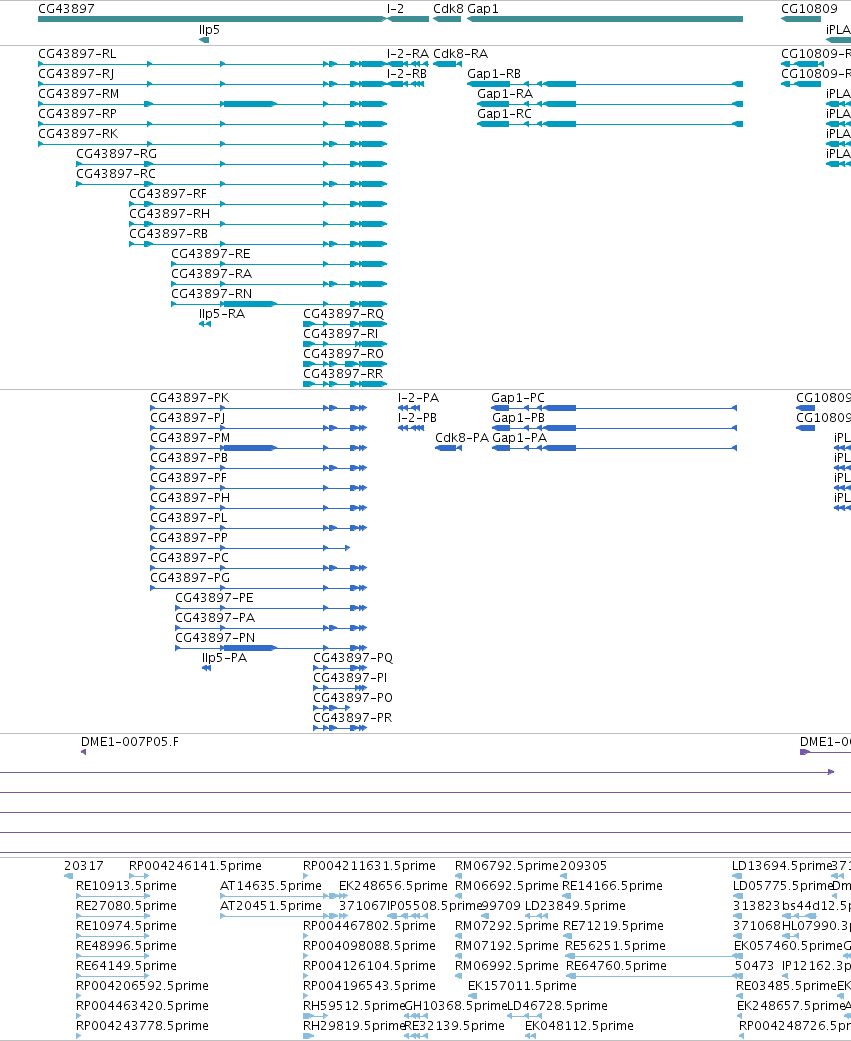
Task: Click transcript label CG43897-RG
Action: coord(117,153)
